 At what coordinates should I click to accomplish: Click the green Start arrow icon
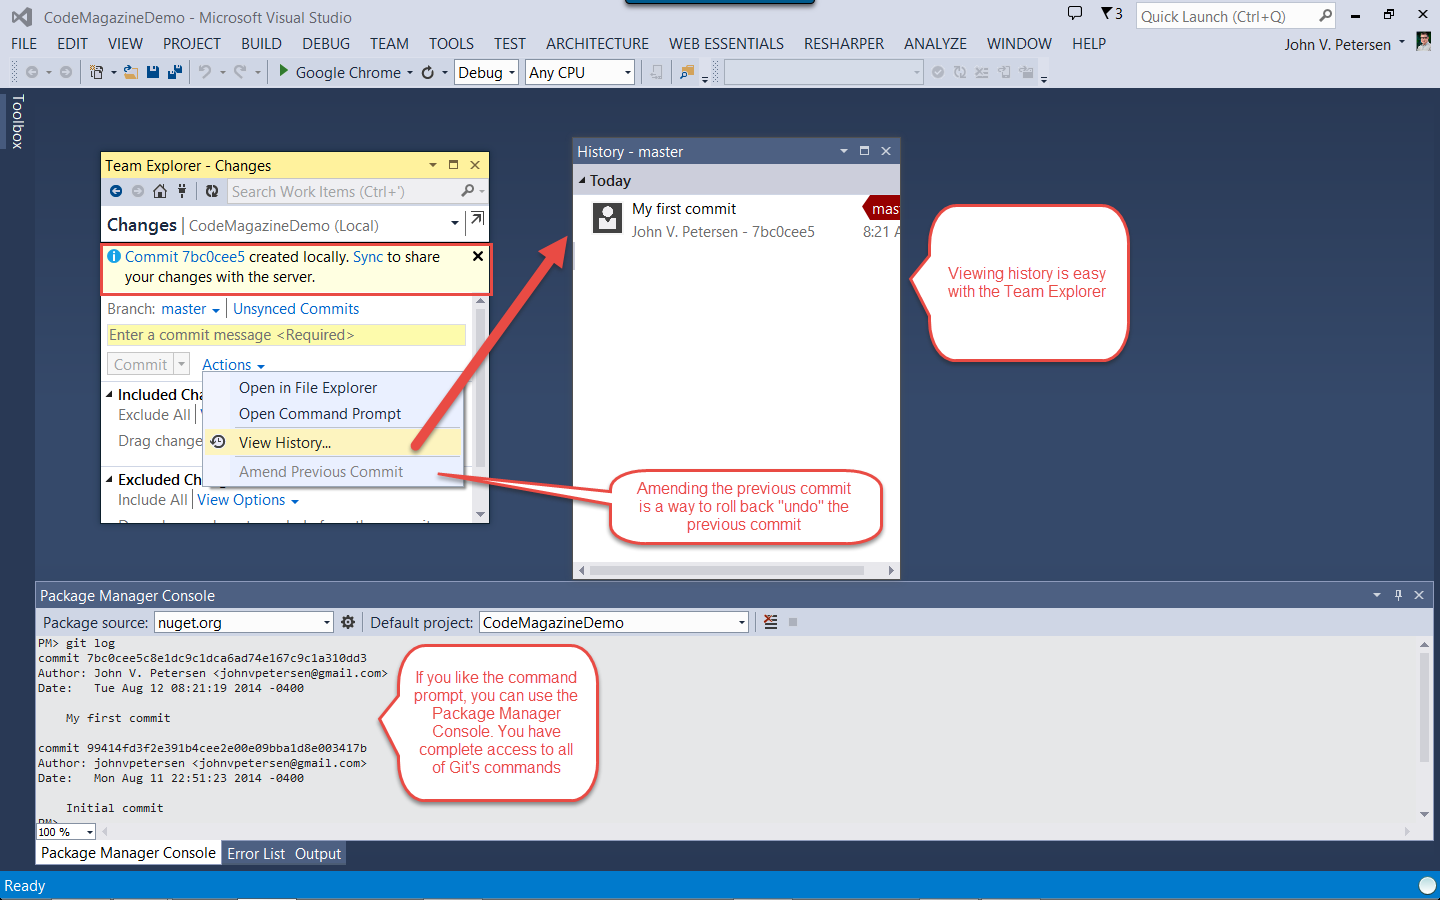pos(284,71)
